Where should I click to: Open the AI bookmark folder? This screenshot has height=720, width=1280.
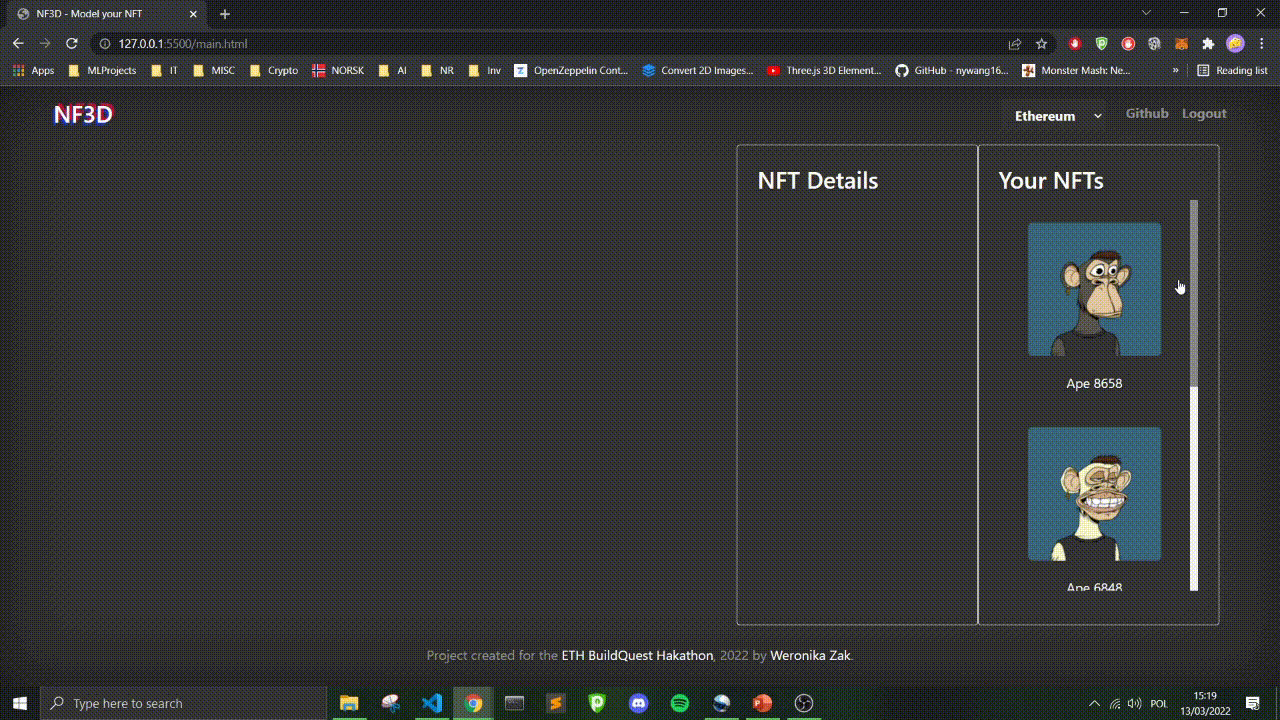[392, 71]
